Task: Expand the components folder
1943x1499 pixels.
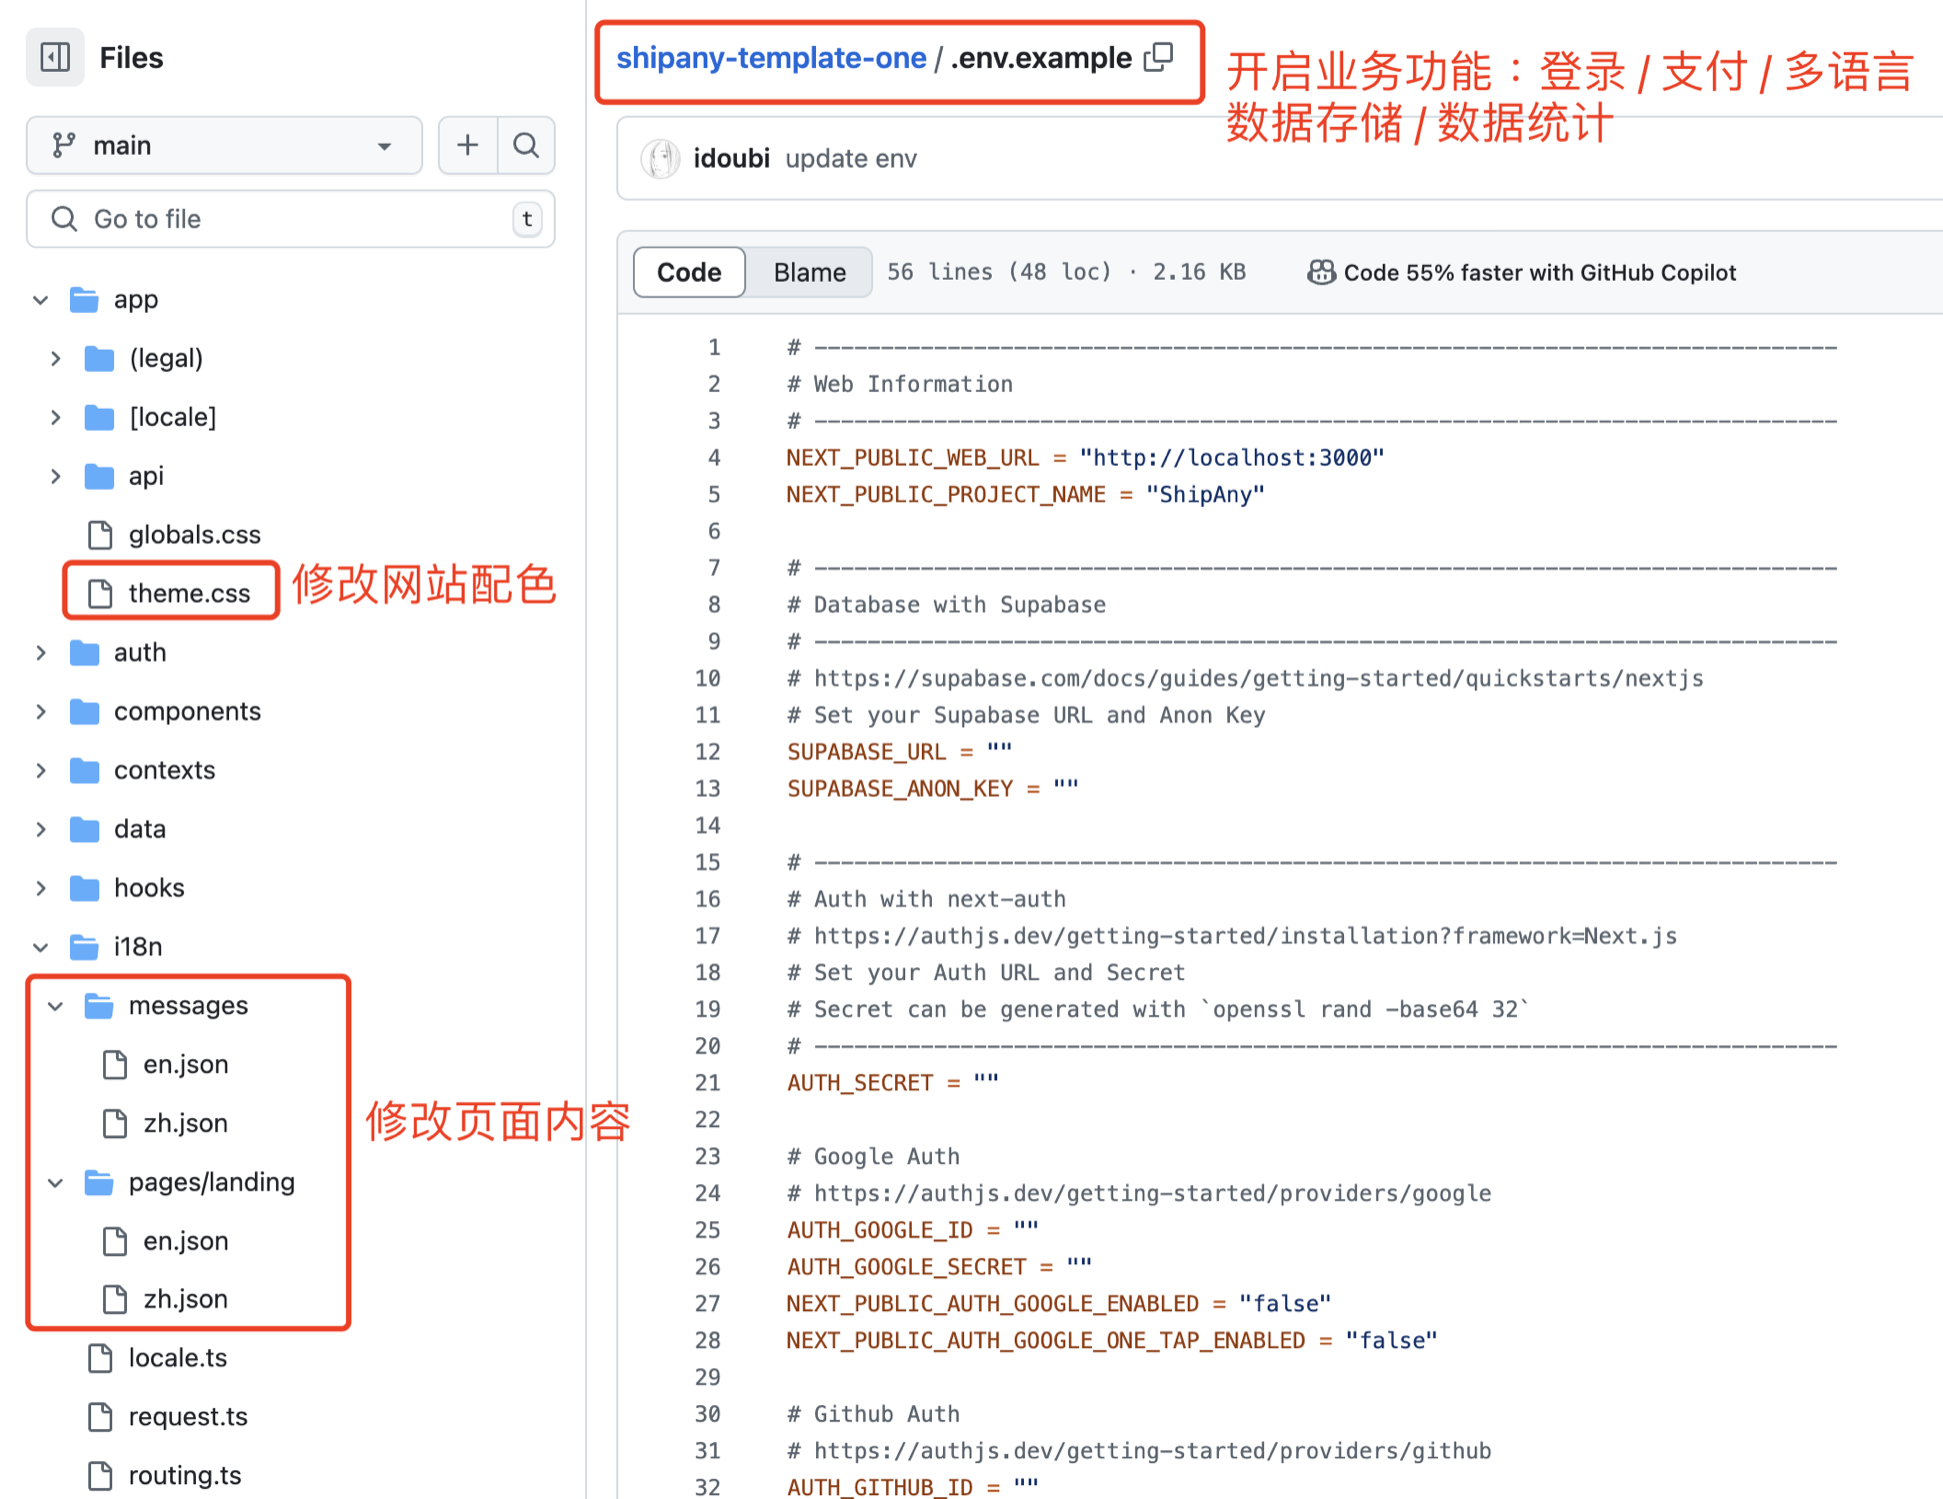Action: coord(41,711)
